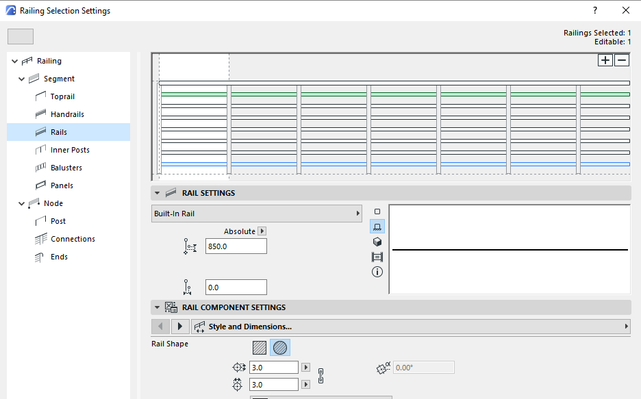641x399 pixels.
Task: Collapse RAIL COMPONENT SETTINGS panel
Action: pyautogui.click(x=157, y=307)
